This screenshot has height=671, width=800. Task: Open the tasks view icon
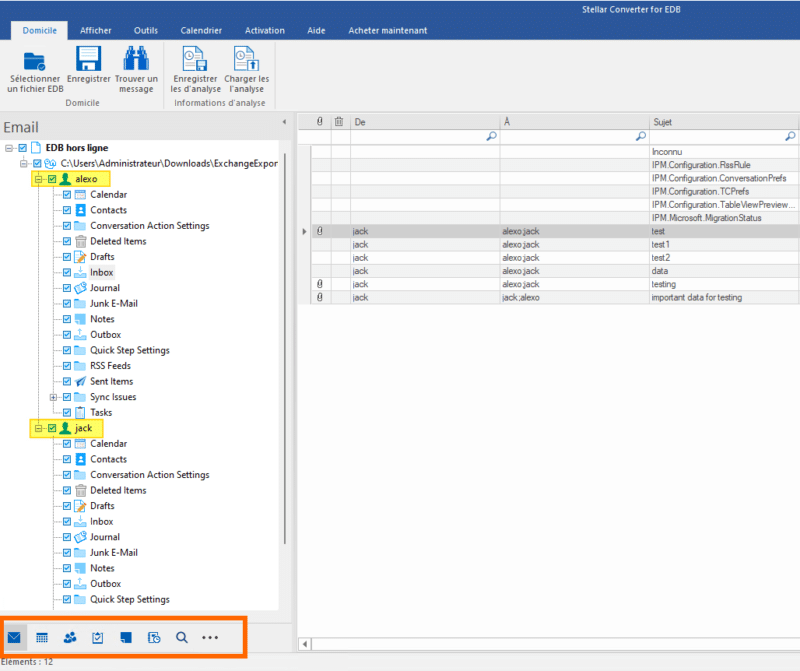[x=98, y=637]
